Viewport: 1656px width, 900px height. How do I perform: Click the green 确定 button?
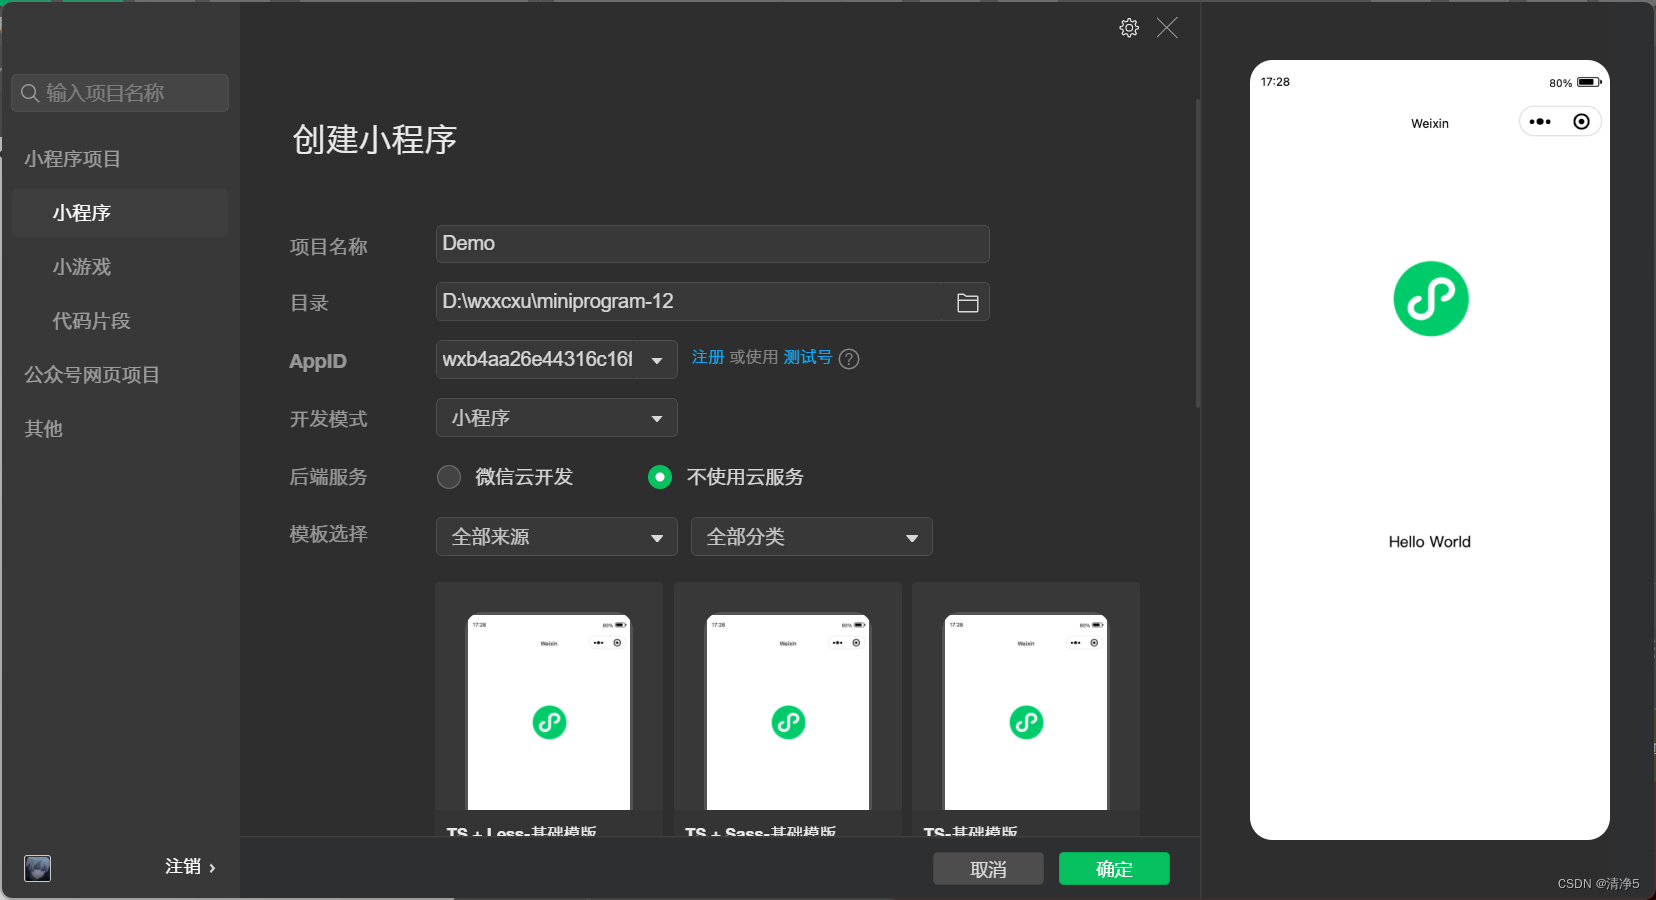click(x=1114, y=869)
